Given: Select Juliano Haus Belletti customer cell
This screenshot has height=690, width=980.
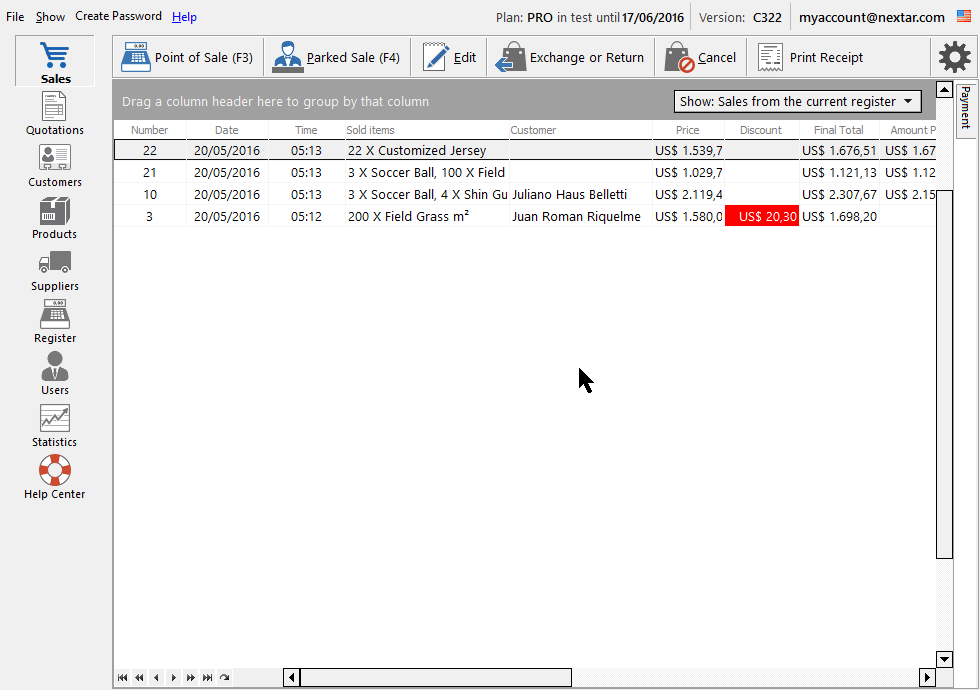Looking at the screenshot, I should 580,194.
